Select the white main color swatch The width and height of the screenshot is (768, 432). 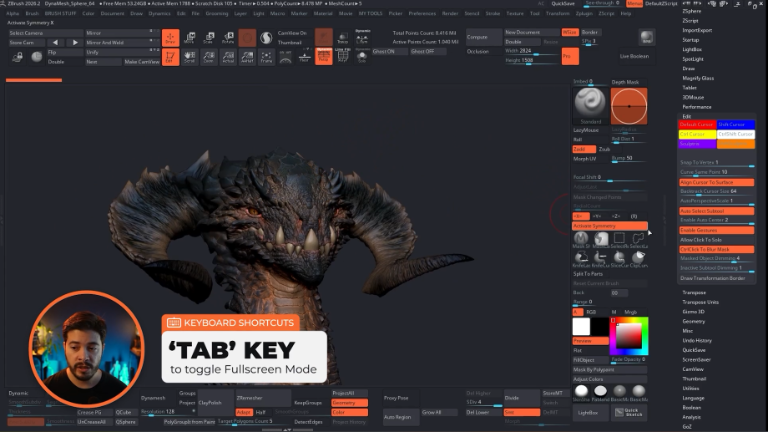[x=581, y=327]
